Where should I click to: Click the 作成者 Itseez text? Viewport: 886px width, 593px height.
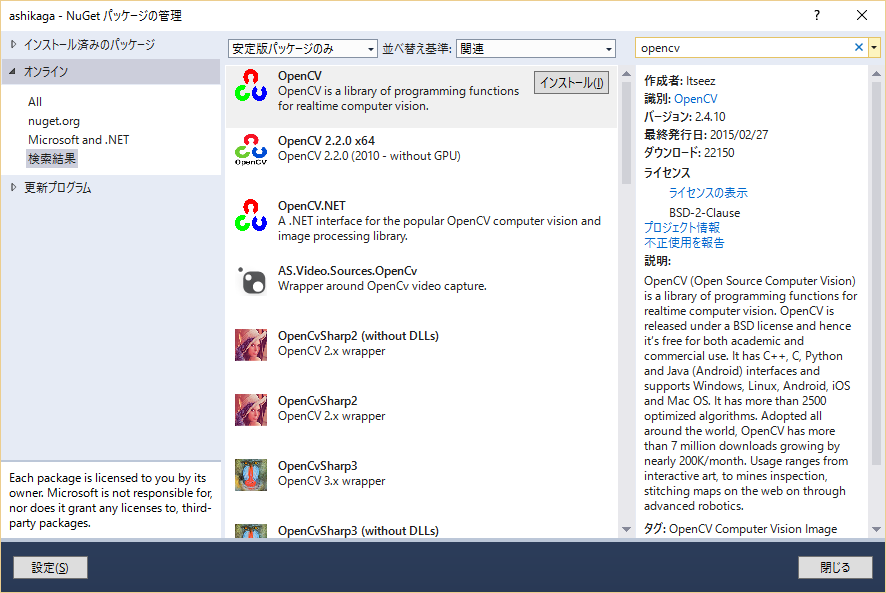[x=701, y=81]
